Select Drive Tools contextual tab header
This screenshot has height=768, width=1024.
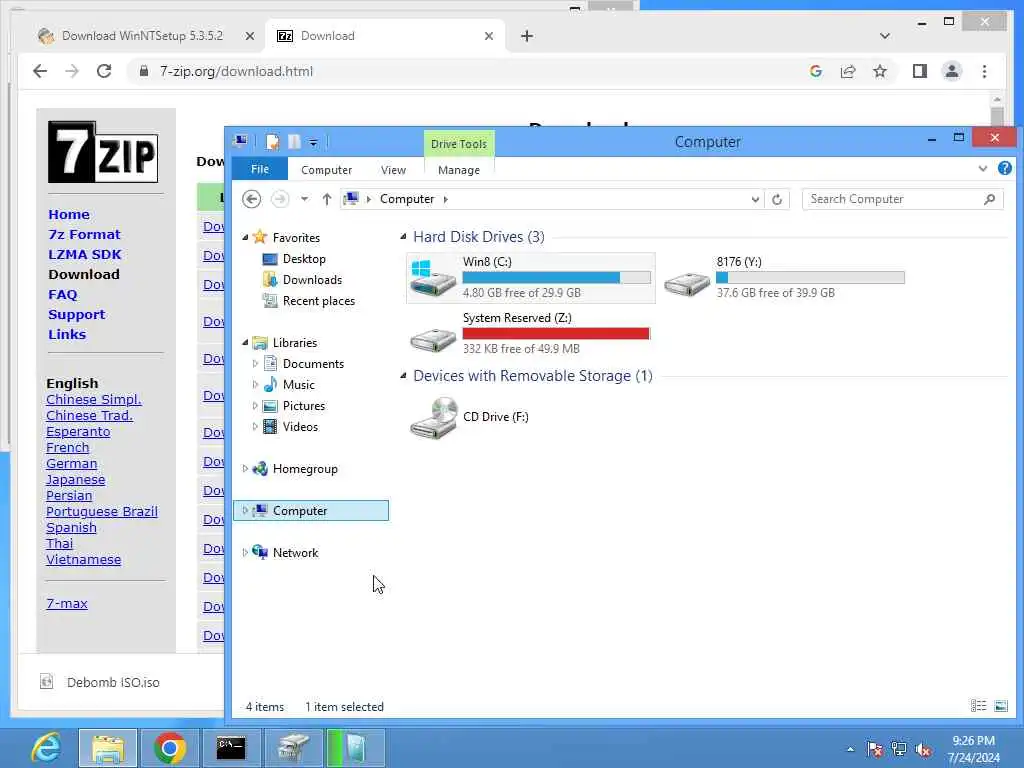(459, 144)
